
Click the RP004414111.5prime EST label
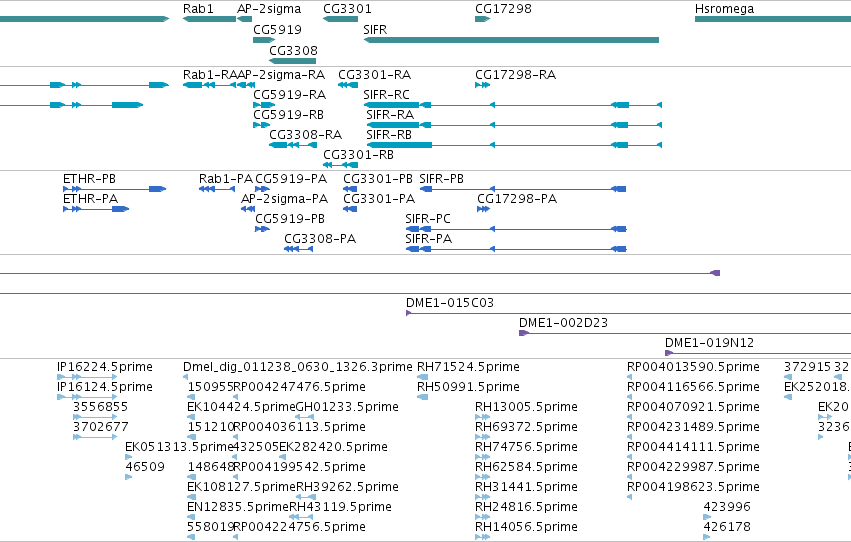click(x=693, y=447)
